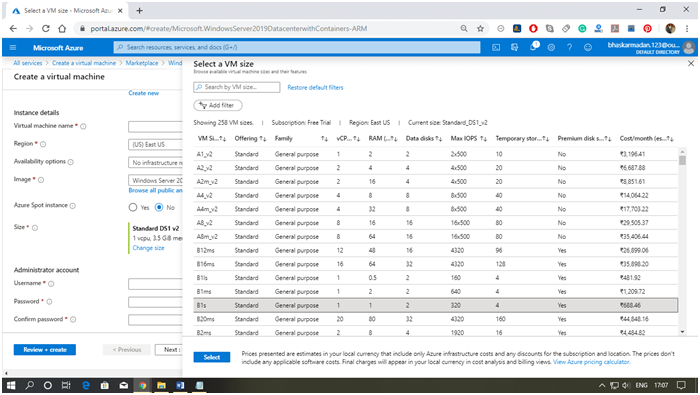Select the B20ms VM size row

(x=436, y=319)
